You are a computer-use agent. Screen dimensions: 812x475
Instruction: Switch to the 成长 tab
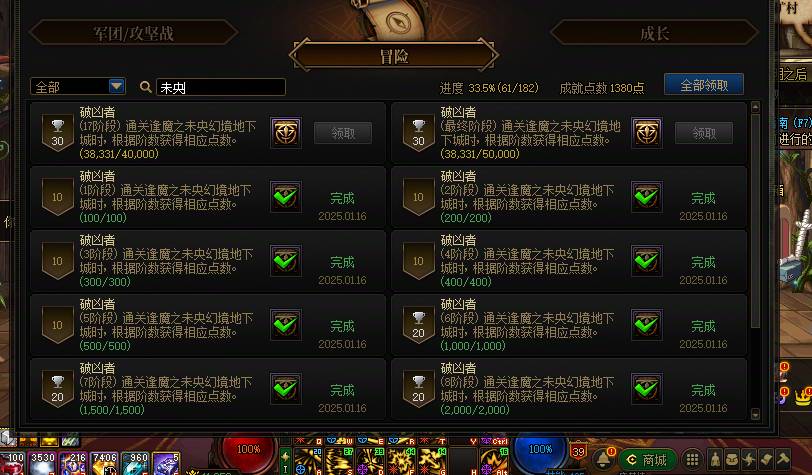click(654, 33)
